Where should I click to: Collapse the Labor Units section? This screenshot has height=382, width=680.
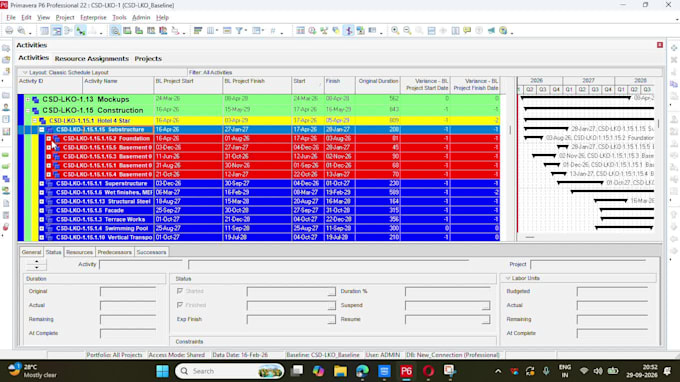(x=507, y=278)
